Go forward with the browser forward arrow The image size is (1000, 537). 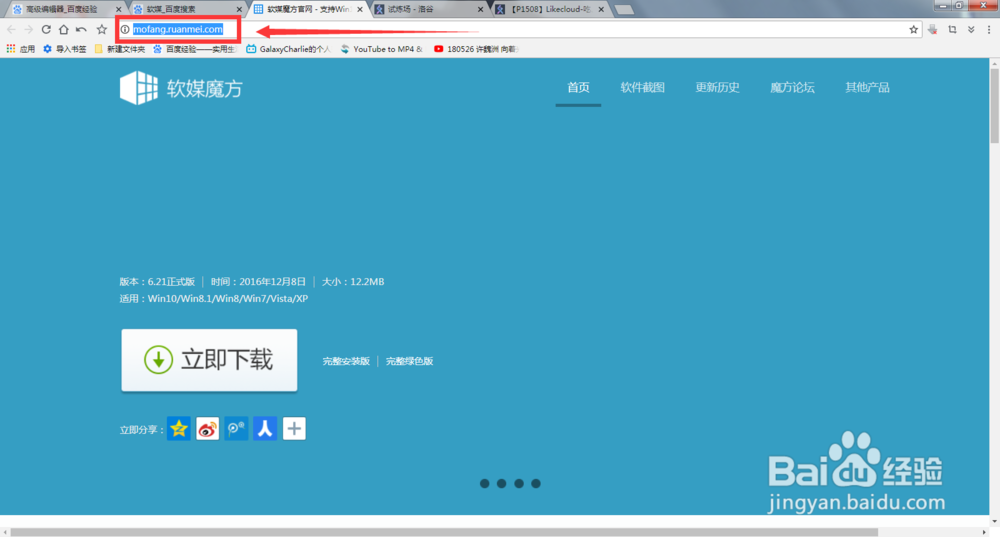pyautogui.click(x=29, y=29)
